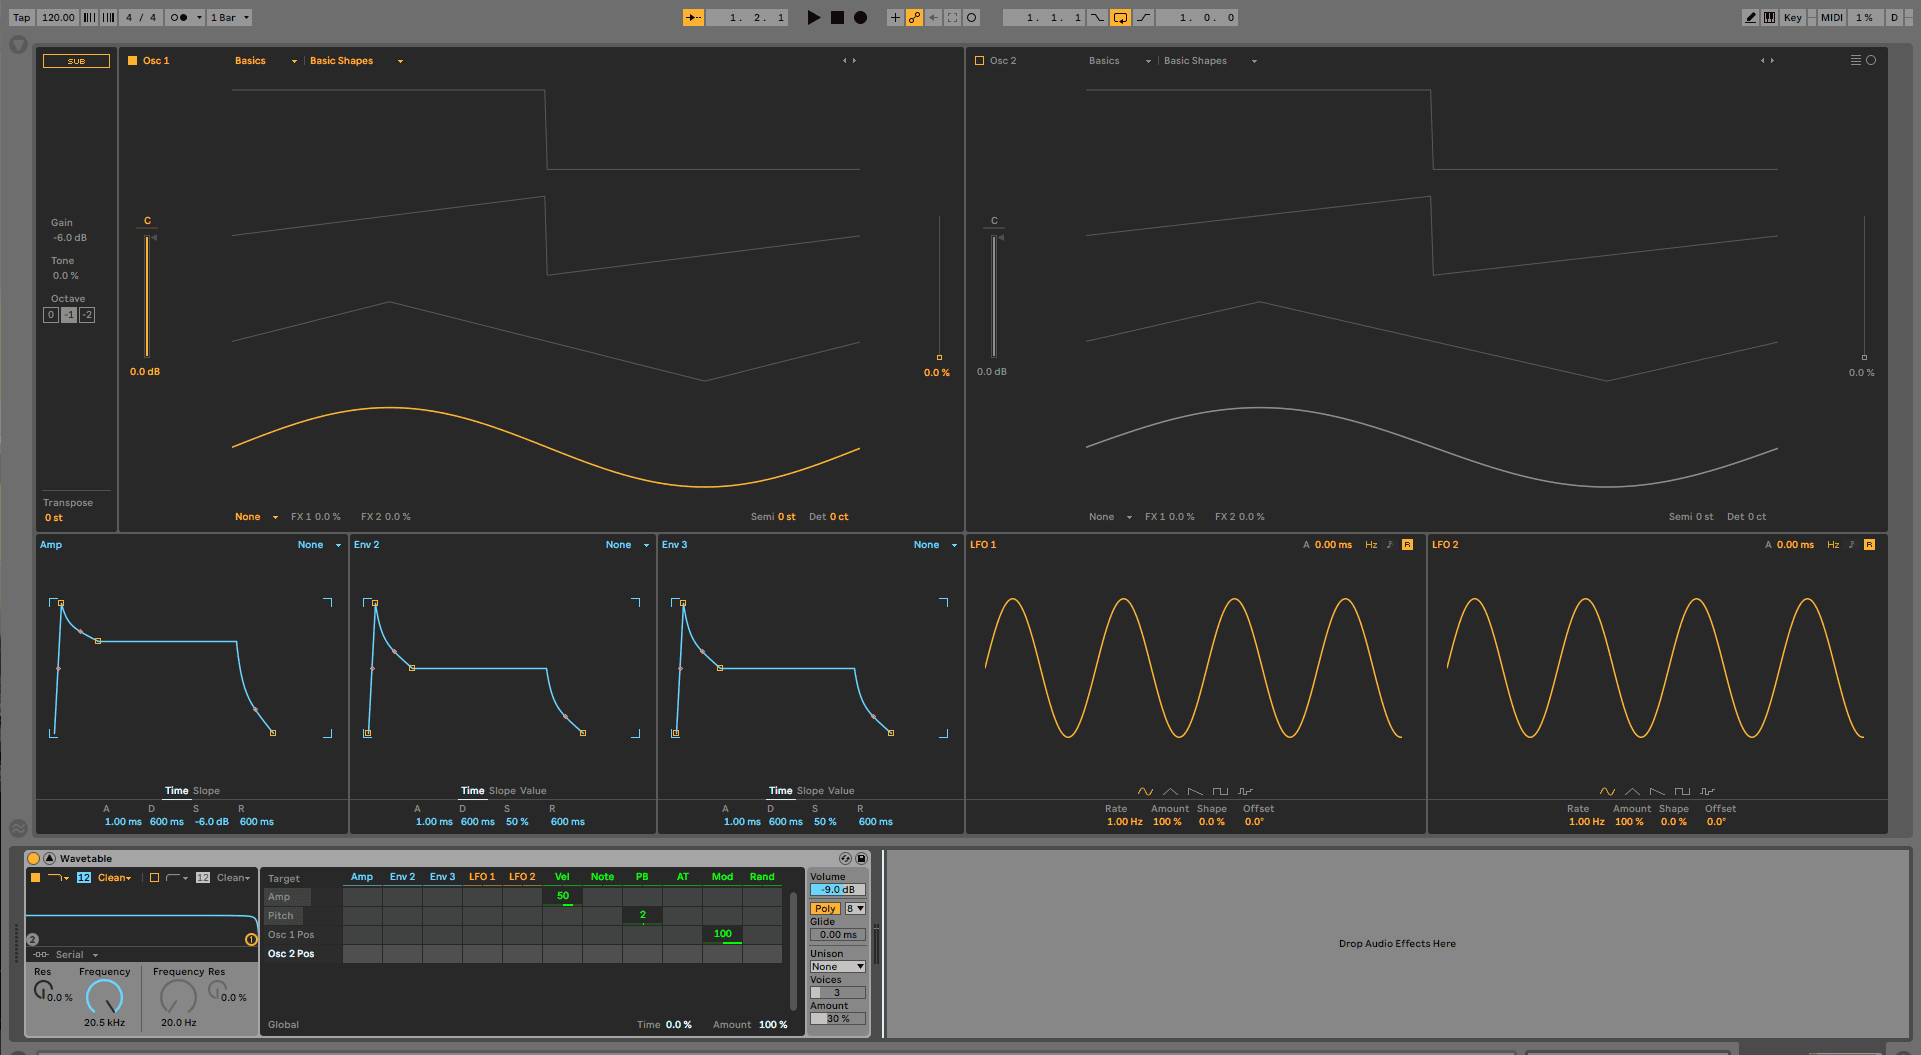1921x1055 pixels.
Task: Switch to the Slope tab in the Amp envelope
Action: pos(206,790)
